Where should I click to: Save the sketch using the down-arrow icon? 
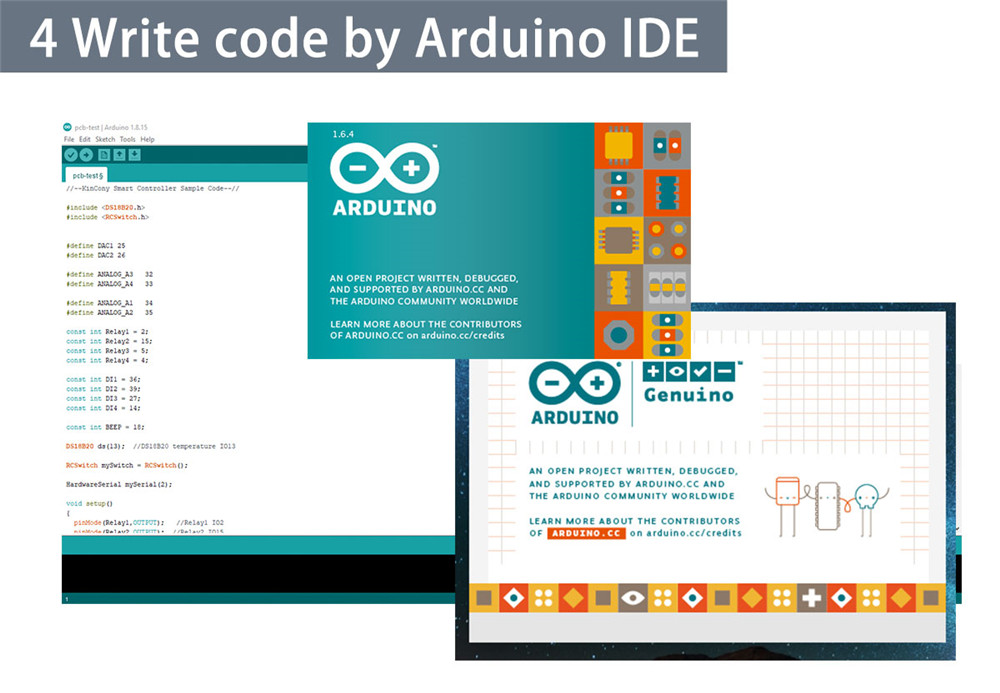tap(135, 155)
